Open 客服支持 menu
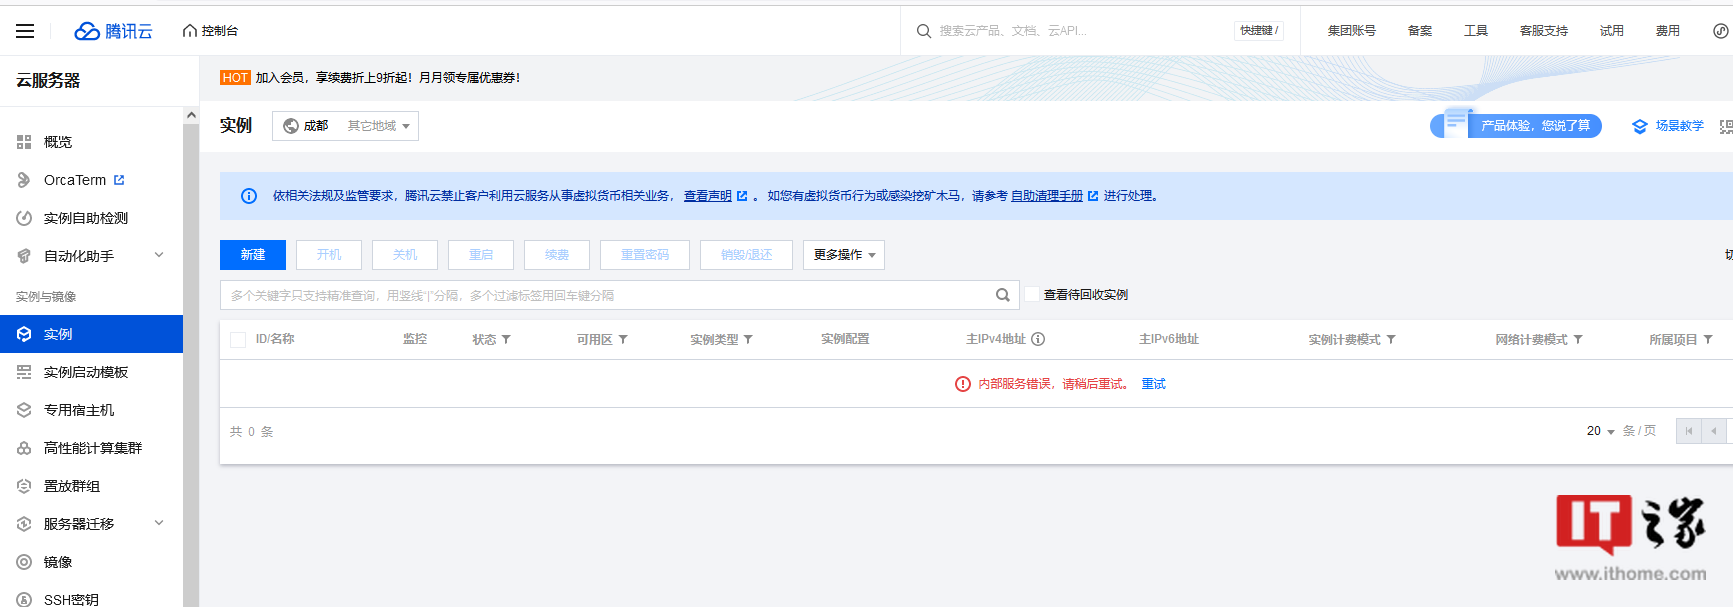 point(1543,31)
